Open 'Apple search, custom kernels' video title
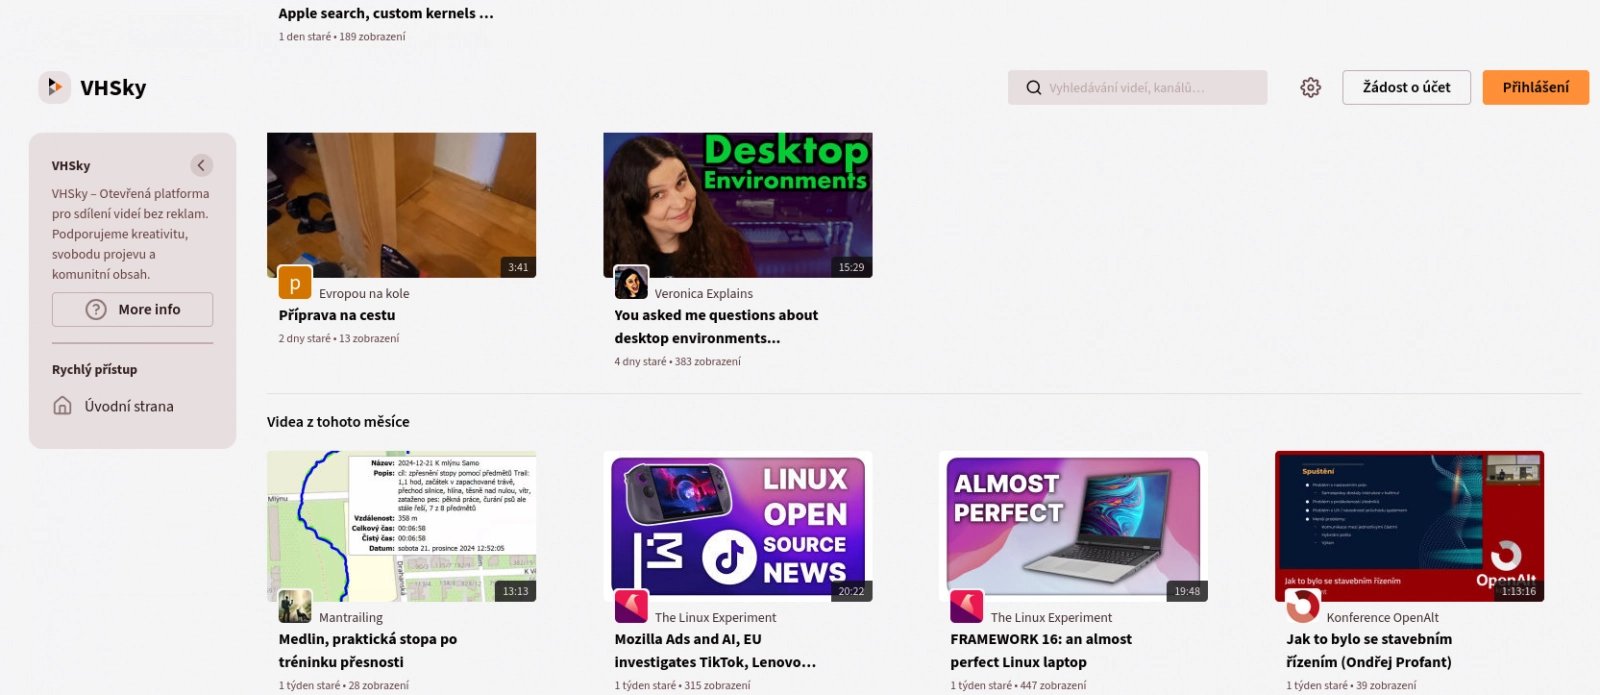This screenshot has height=695, width=1600. (x=386, y=14)
